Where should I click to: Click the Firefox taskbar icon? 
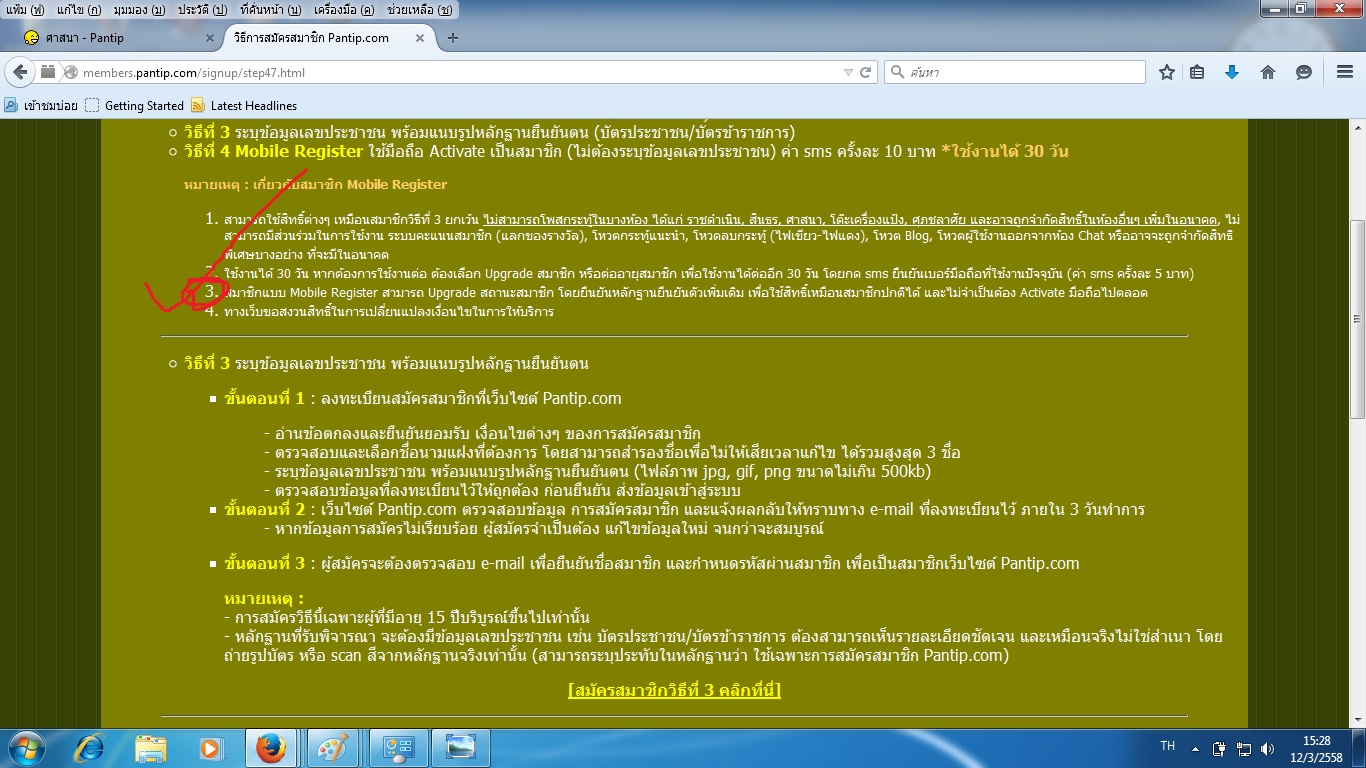270,748
